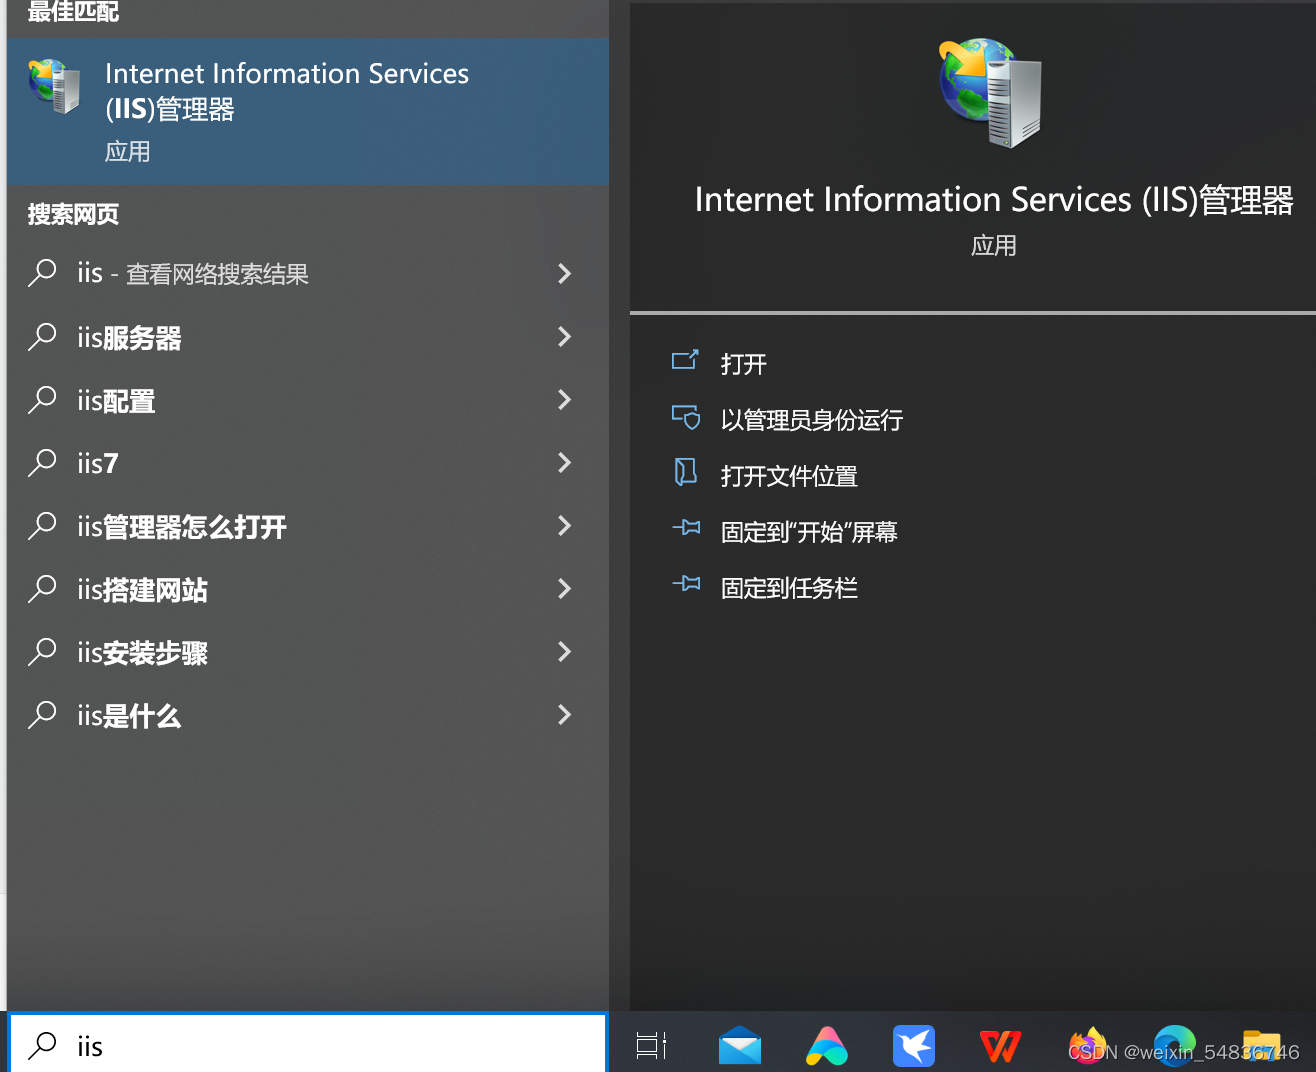Click the search icon beside iis配置
The image size is (1316, 1072).
42,400
